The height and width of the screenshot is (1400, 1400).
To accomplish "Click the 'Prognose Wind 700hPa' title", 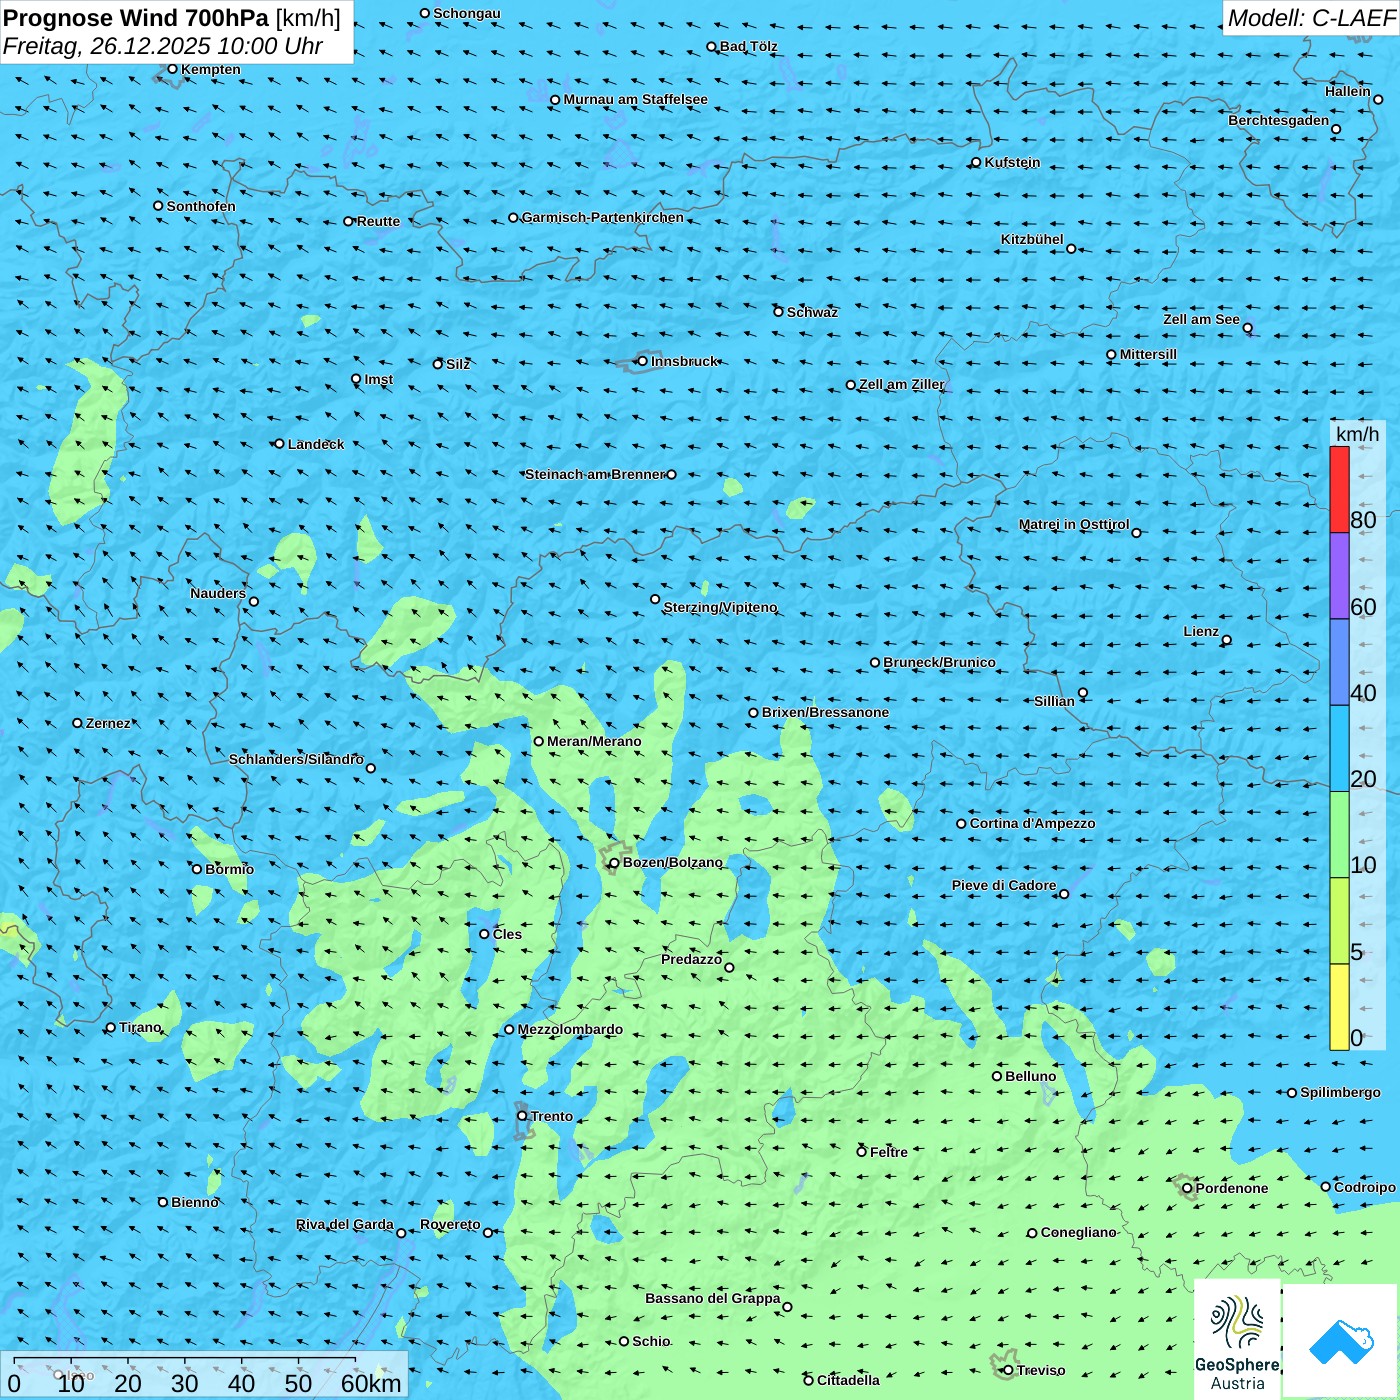I will (x=136, y=18).
